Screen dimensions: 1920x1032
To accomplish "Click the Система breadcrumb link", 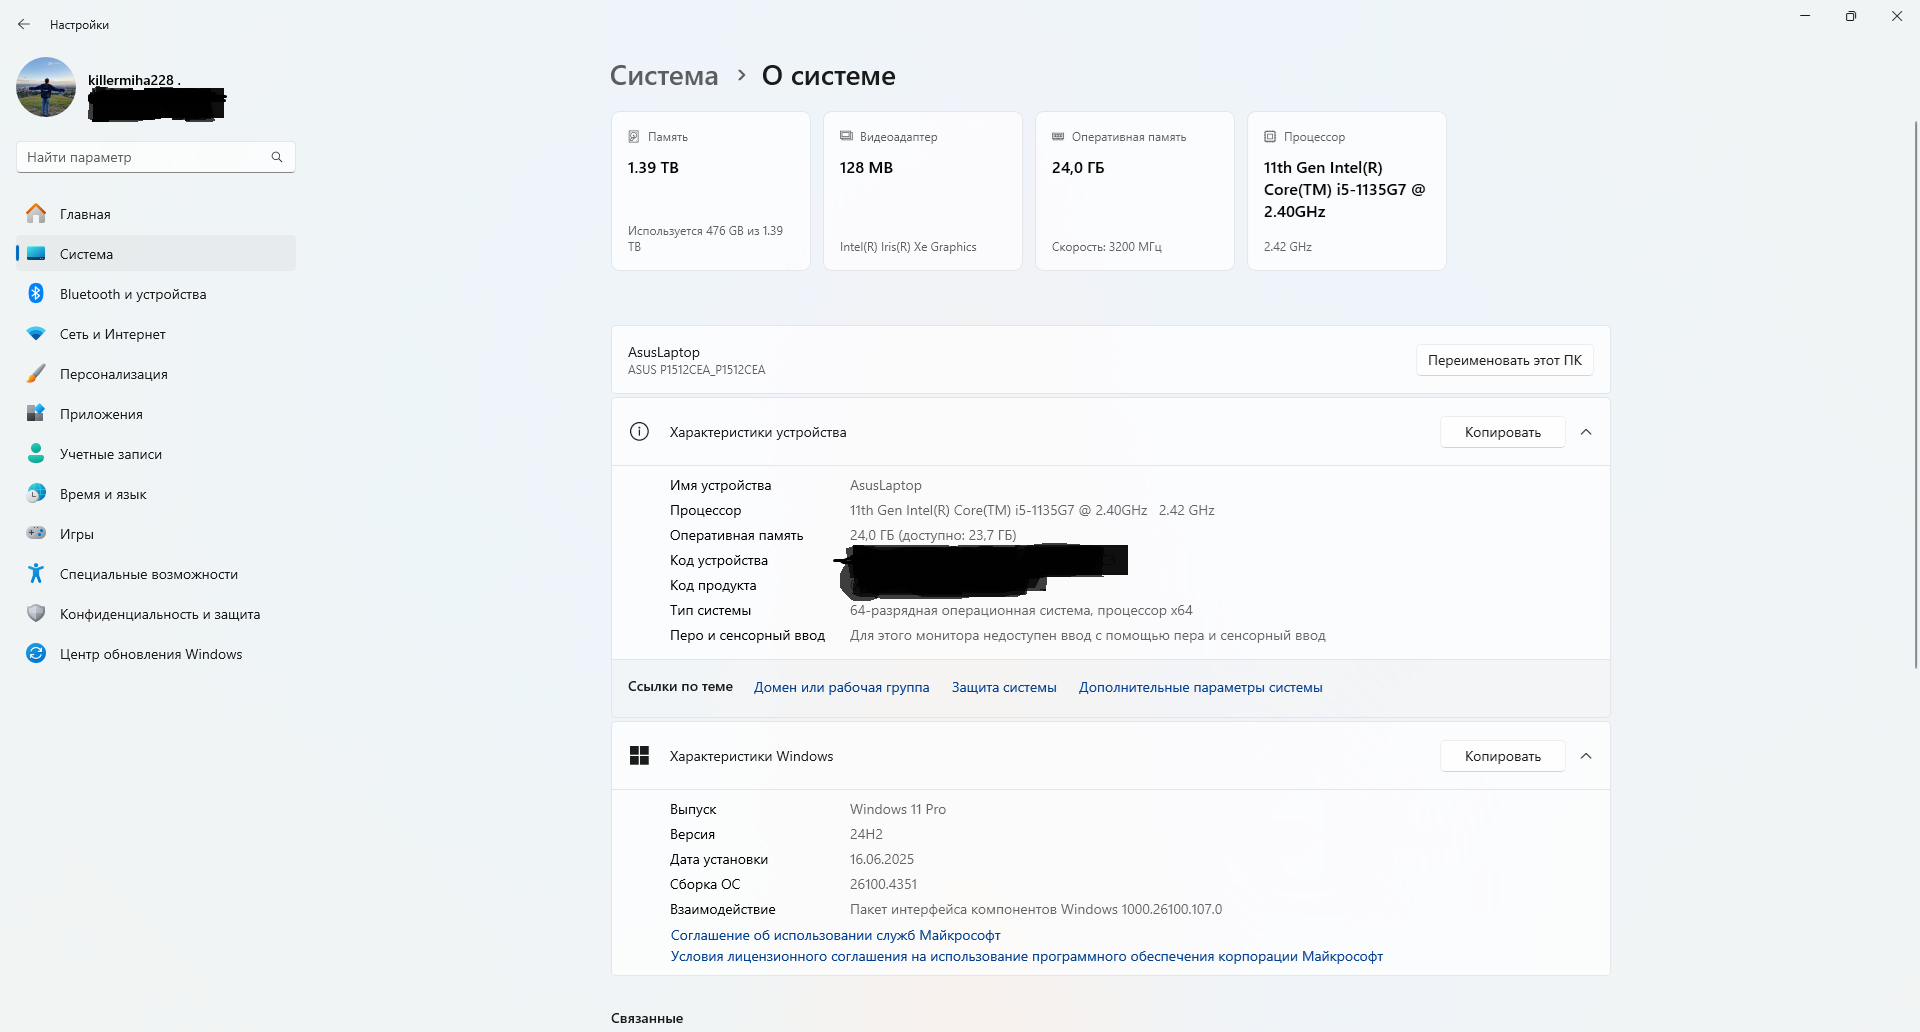I will point(664,76).
